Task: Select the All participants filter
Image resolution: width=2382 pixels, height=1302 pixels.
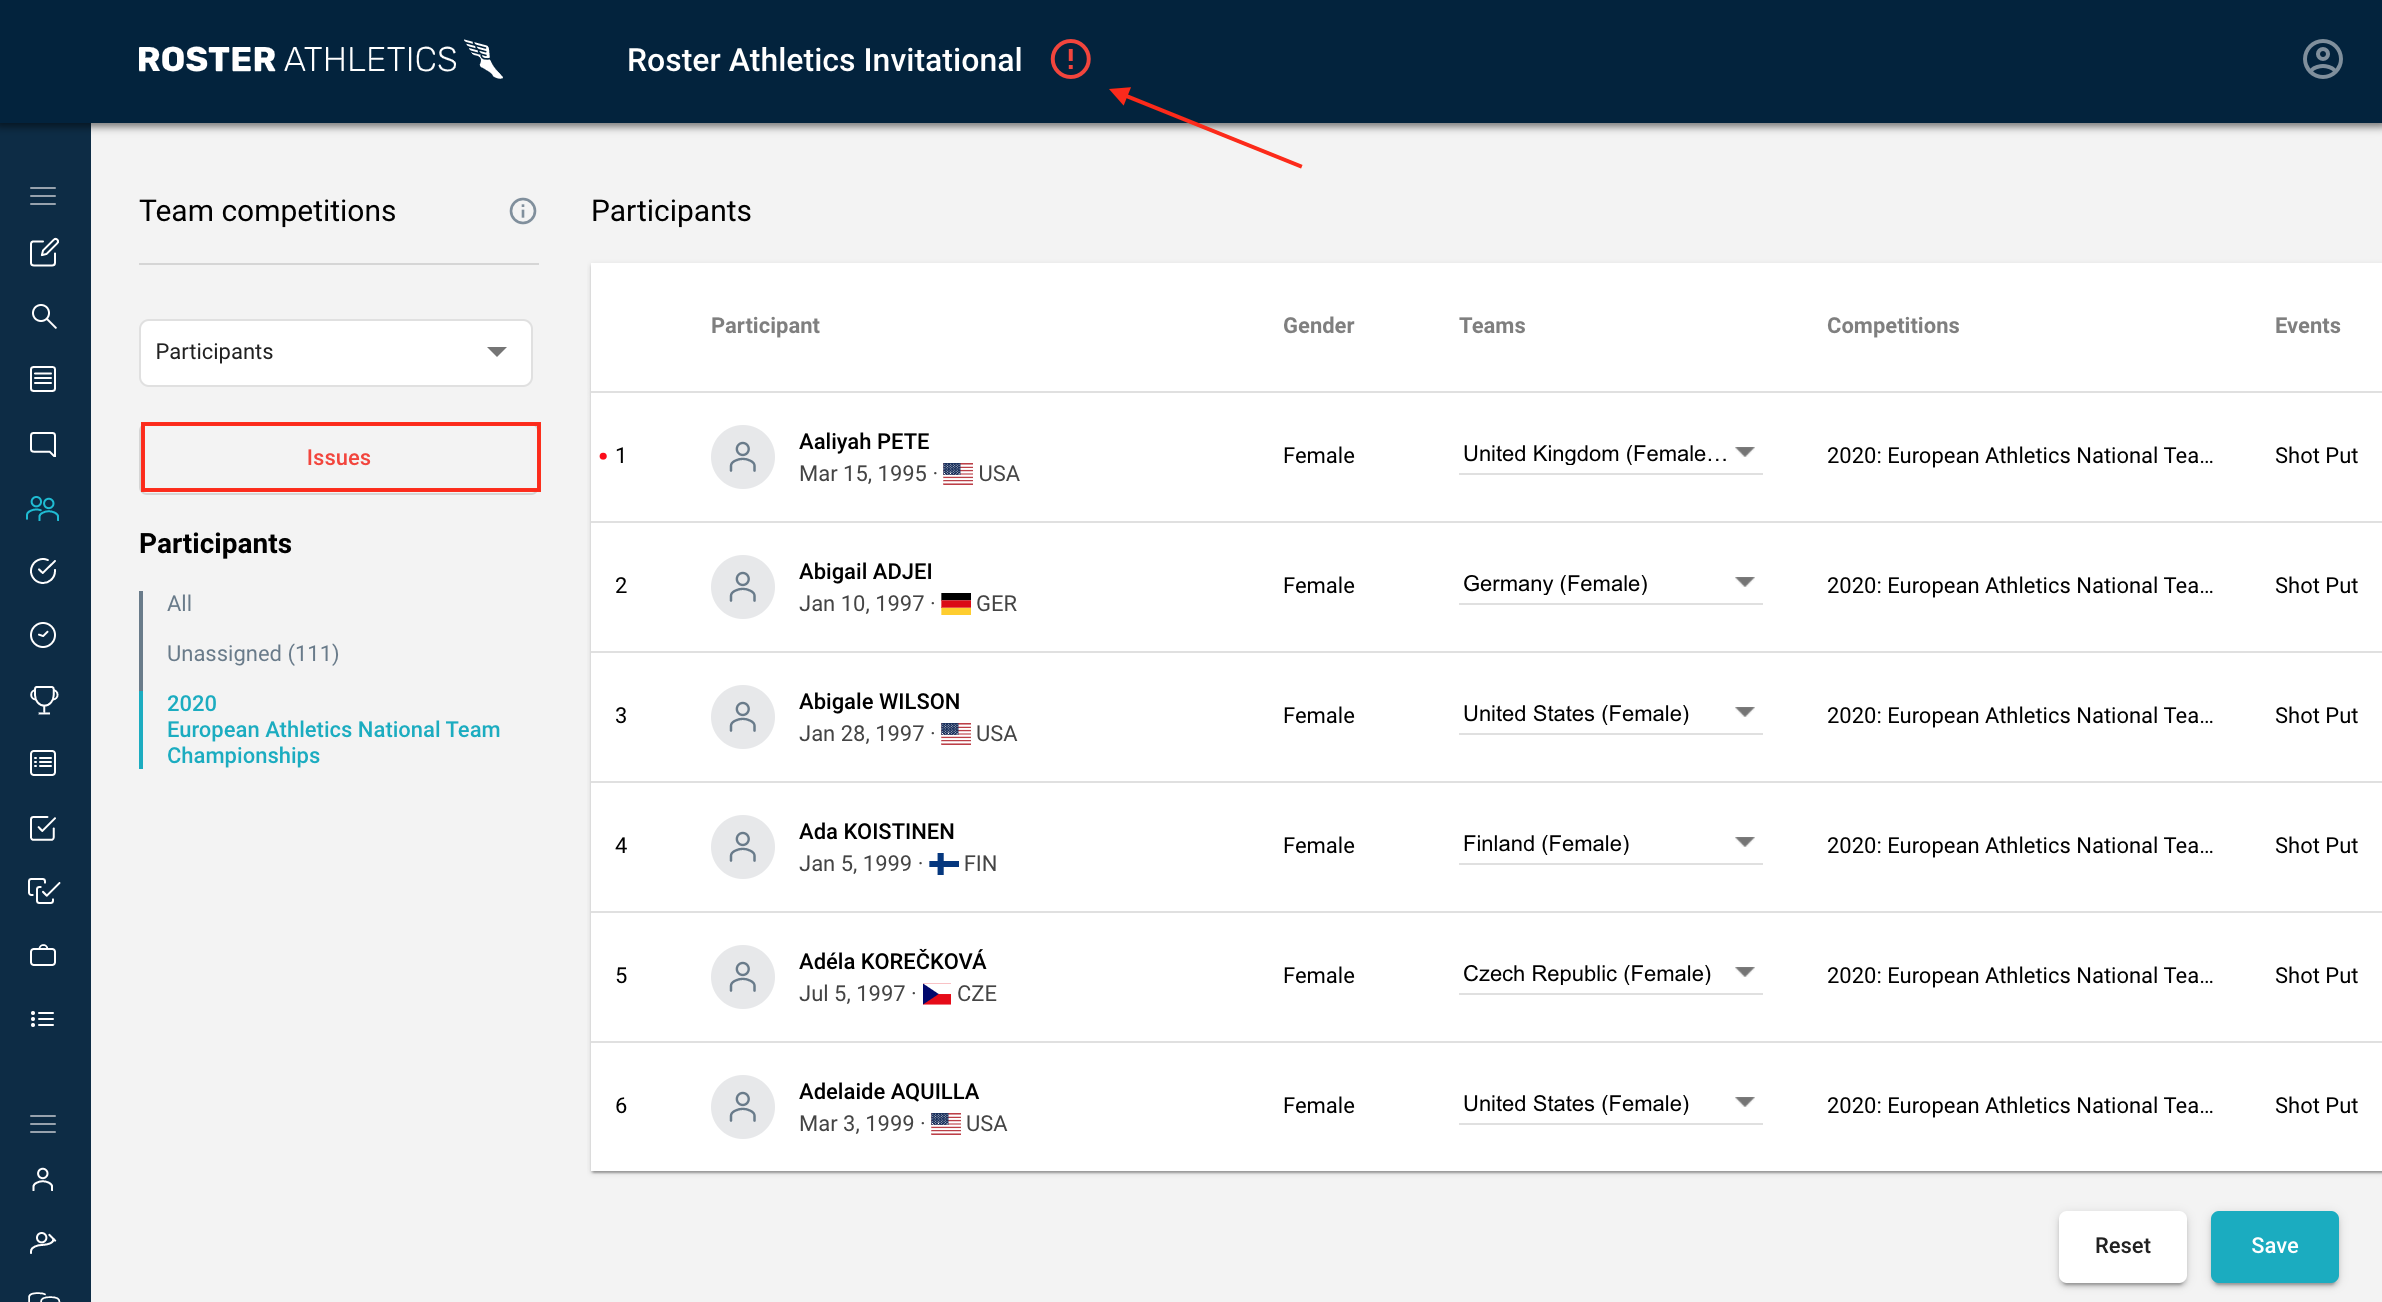Action: (x=179, y=603)
